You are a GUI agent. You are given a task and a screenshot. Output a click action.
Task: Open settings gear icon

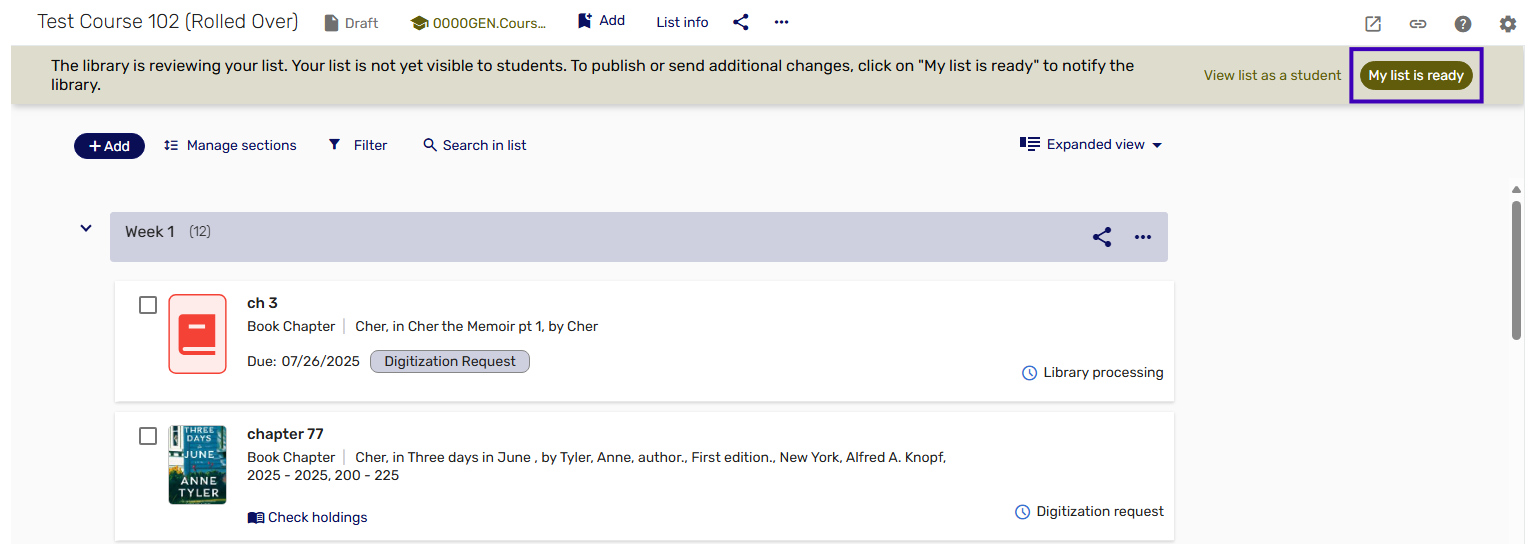1508,24
